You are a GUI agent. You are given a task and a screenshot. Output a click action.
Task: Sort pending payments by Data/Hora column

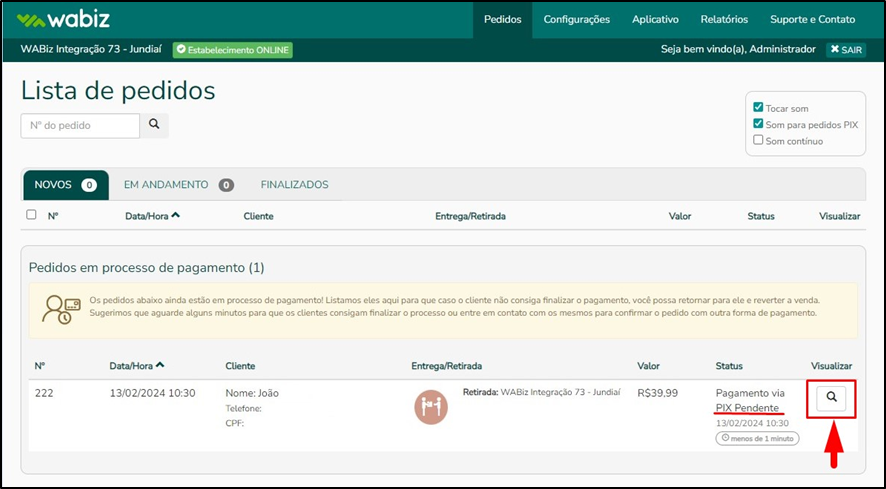tap(137, 366)
